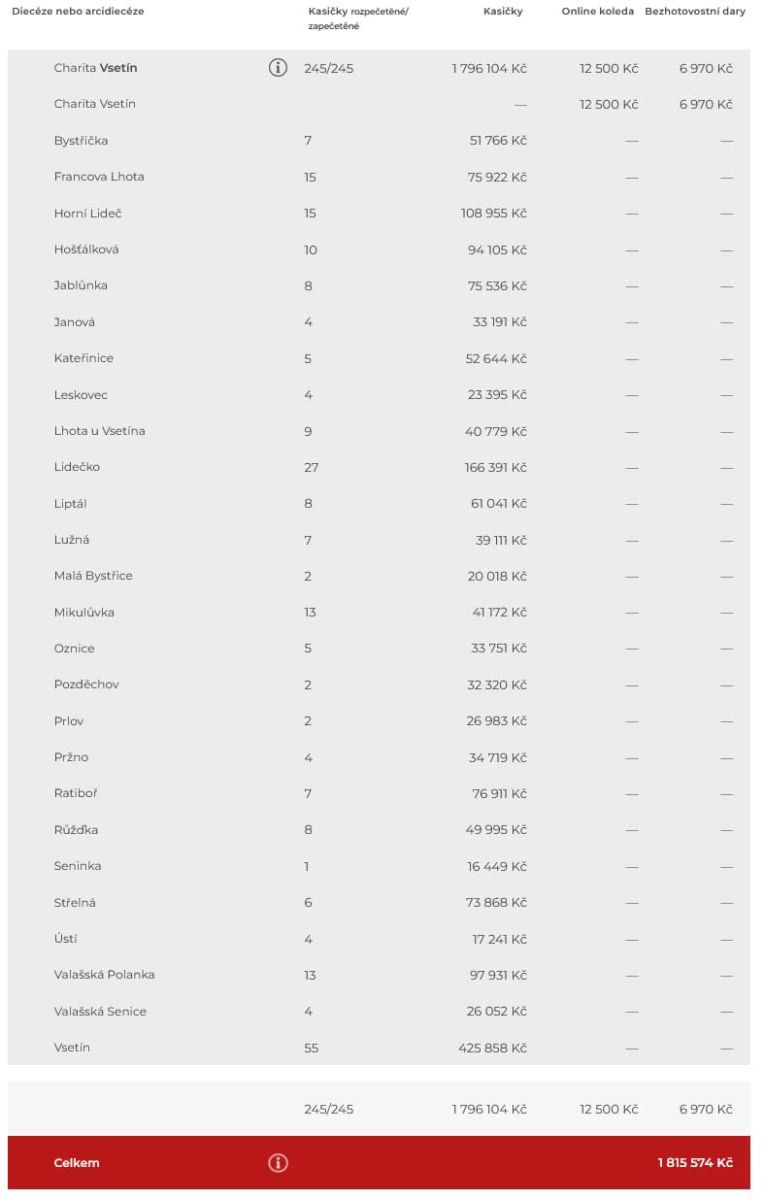The width and height of the screenshot is (764, 1200).
Task: Click the Diecéze nebo arcidiecéze header
Action: 77,10
